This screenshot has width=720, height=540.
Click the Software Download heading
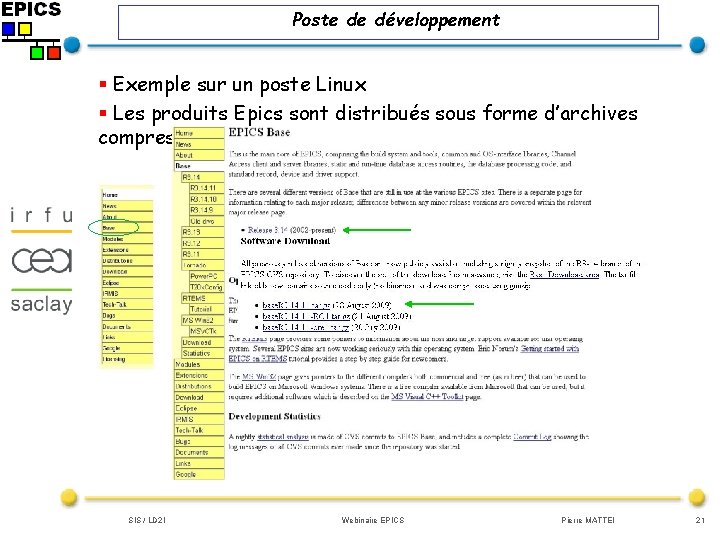point(285,241)
